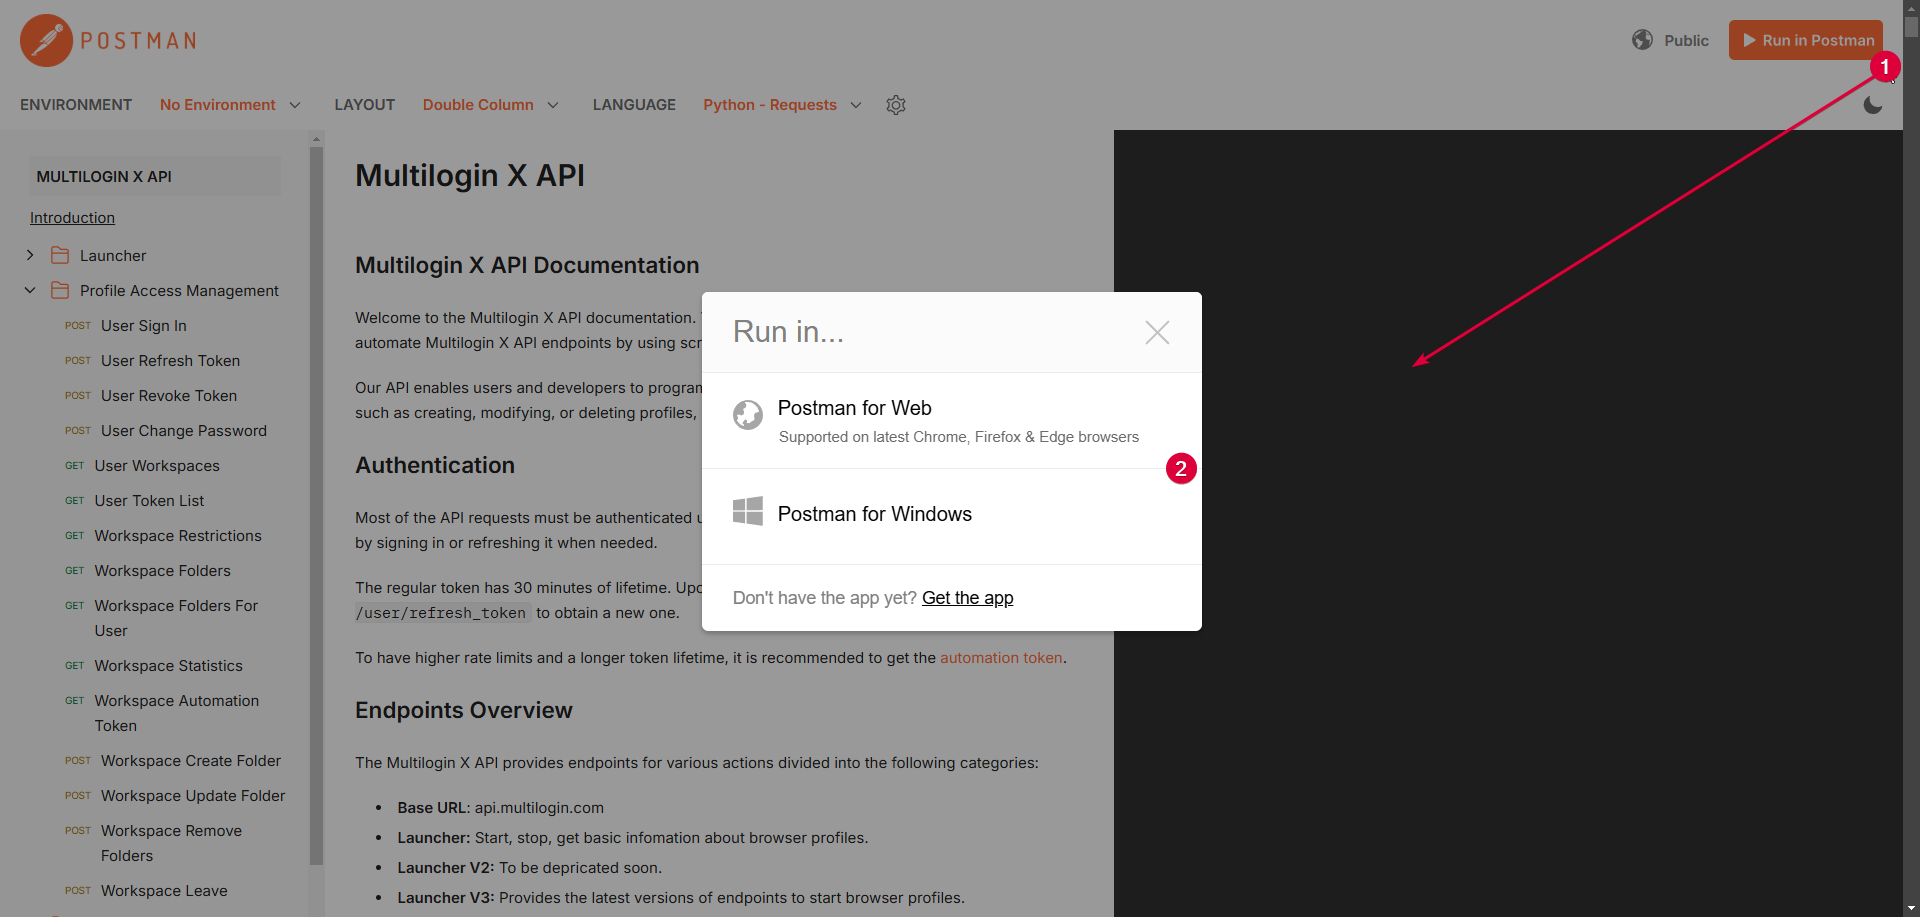Click the LANGUAGE menu item
Viewport: 1920px width, 917px height.
634,104
